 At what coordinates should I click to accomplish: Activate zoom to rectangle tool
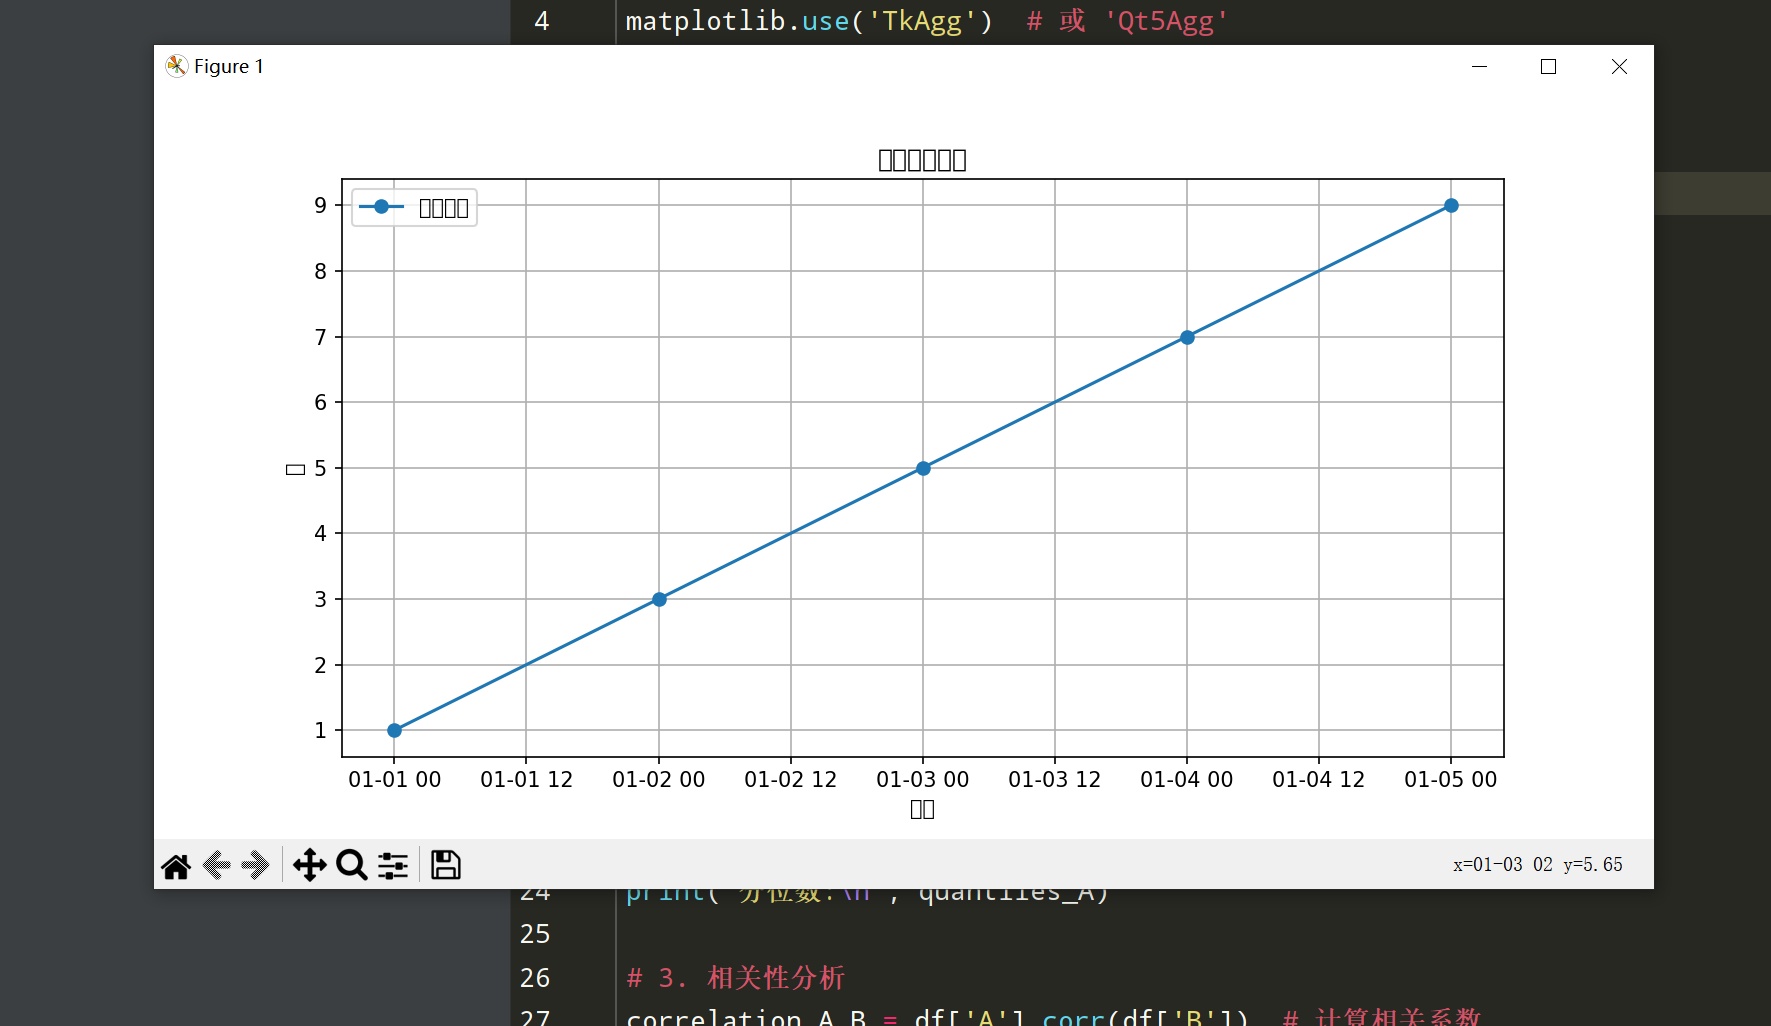pos(352,865)
